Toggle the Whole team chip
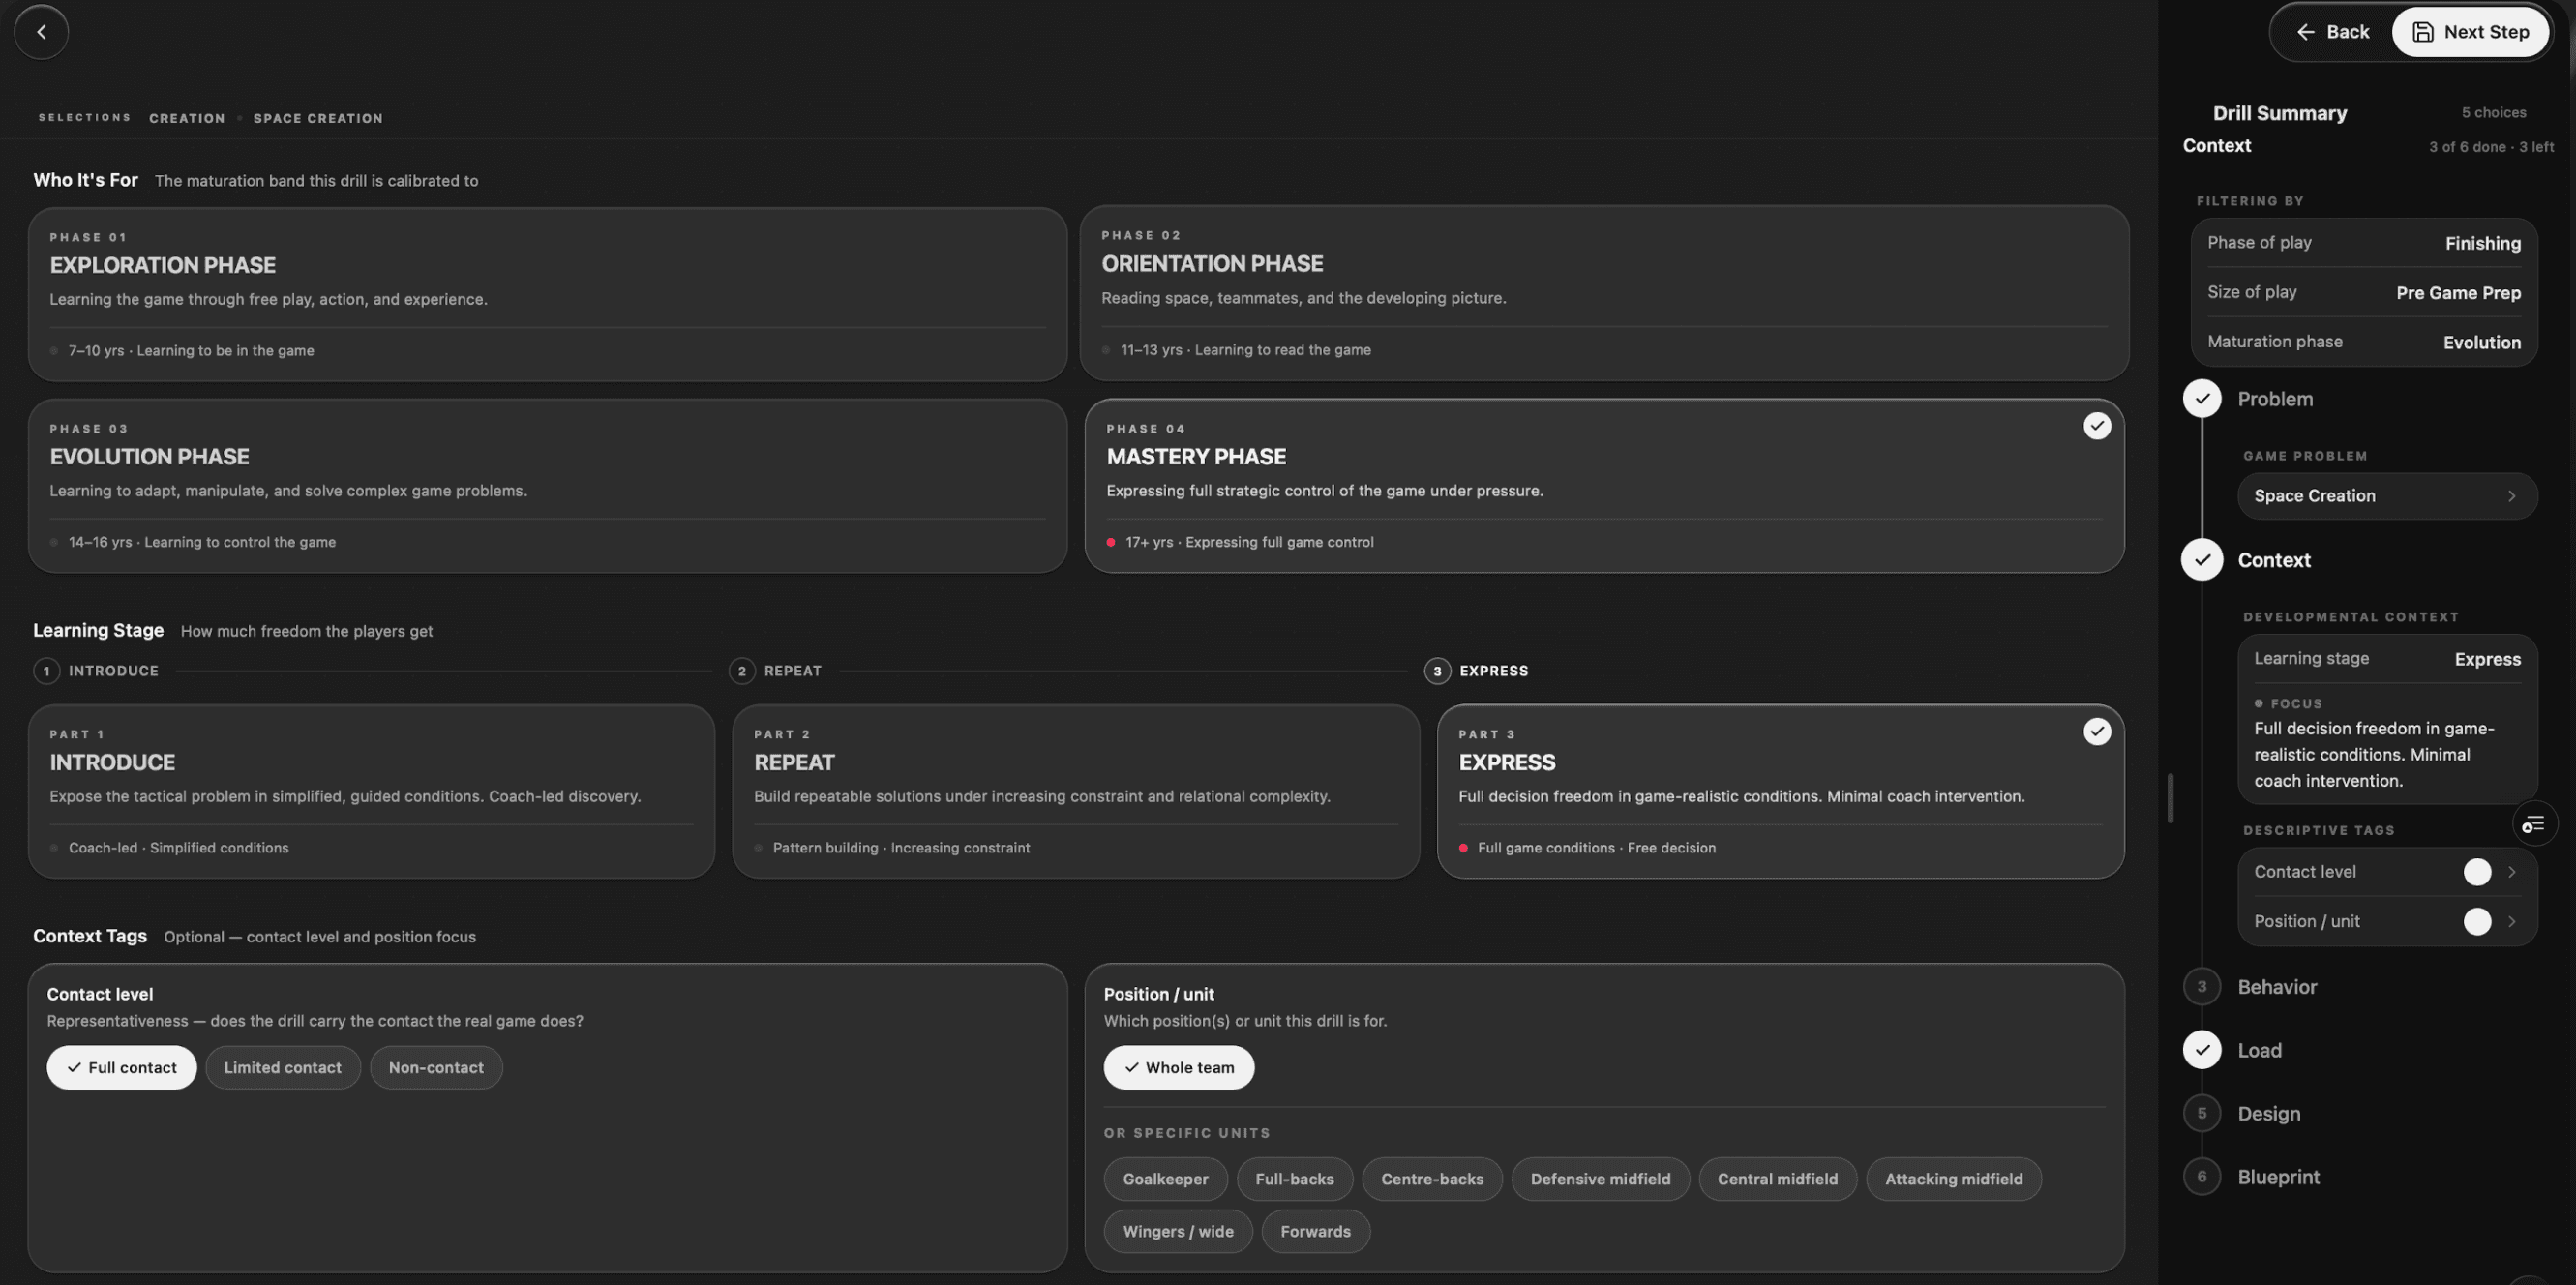The height and width of the screenshot is (1285, 2576). tap(1179, 1068)
